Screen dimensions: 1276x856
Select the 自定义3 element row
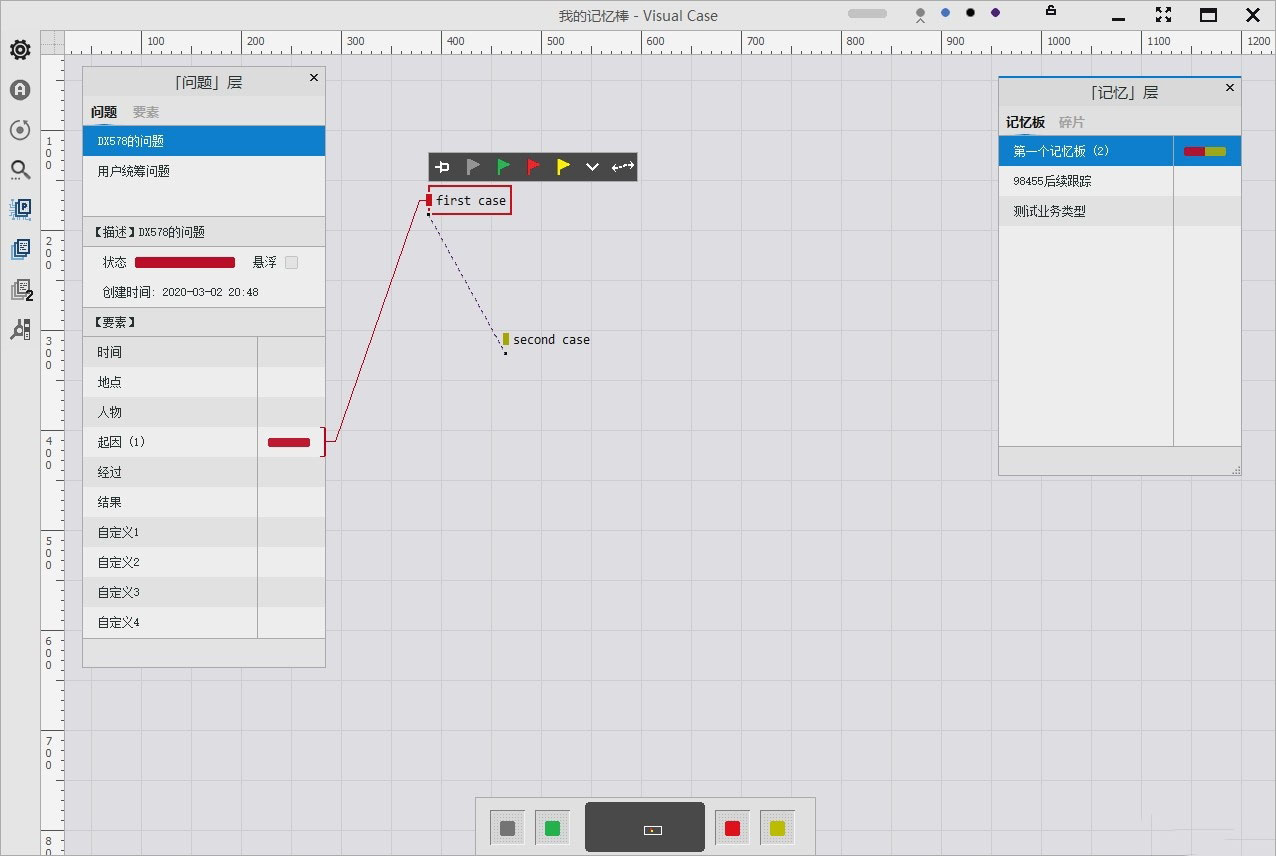(x=204, y=592)
